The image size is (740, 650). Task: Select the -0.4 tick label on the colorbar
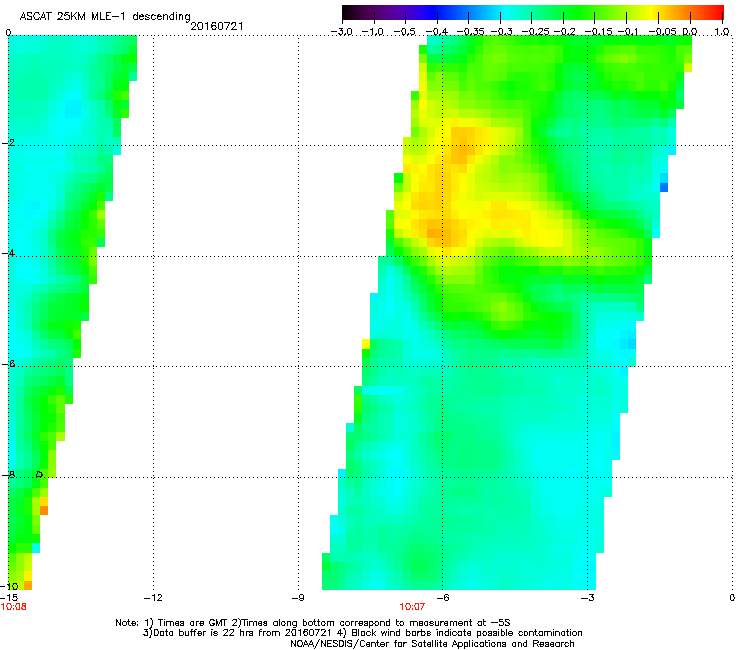tap(437, 32)
